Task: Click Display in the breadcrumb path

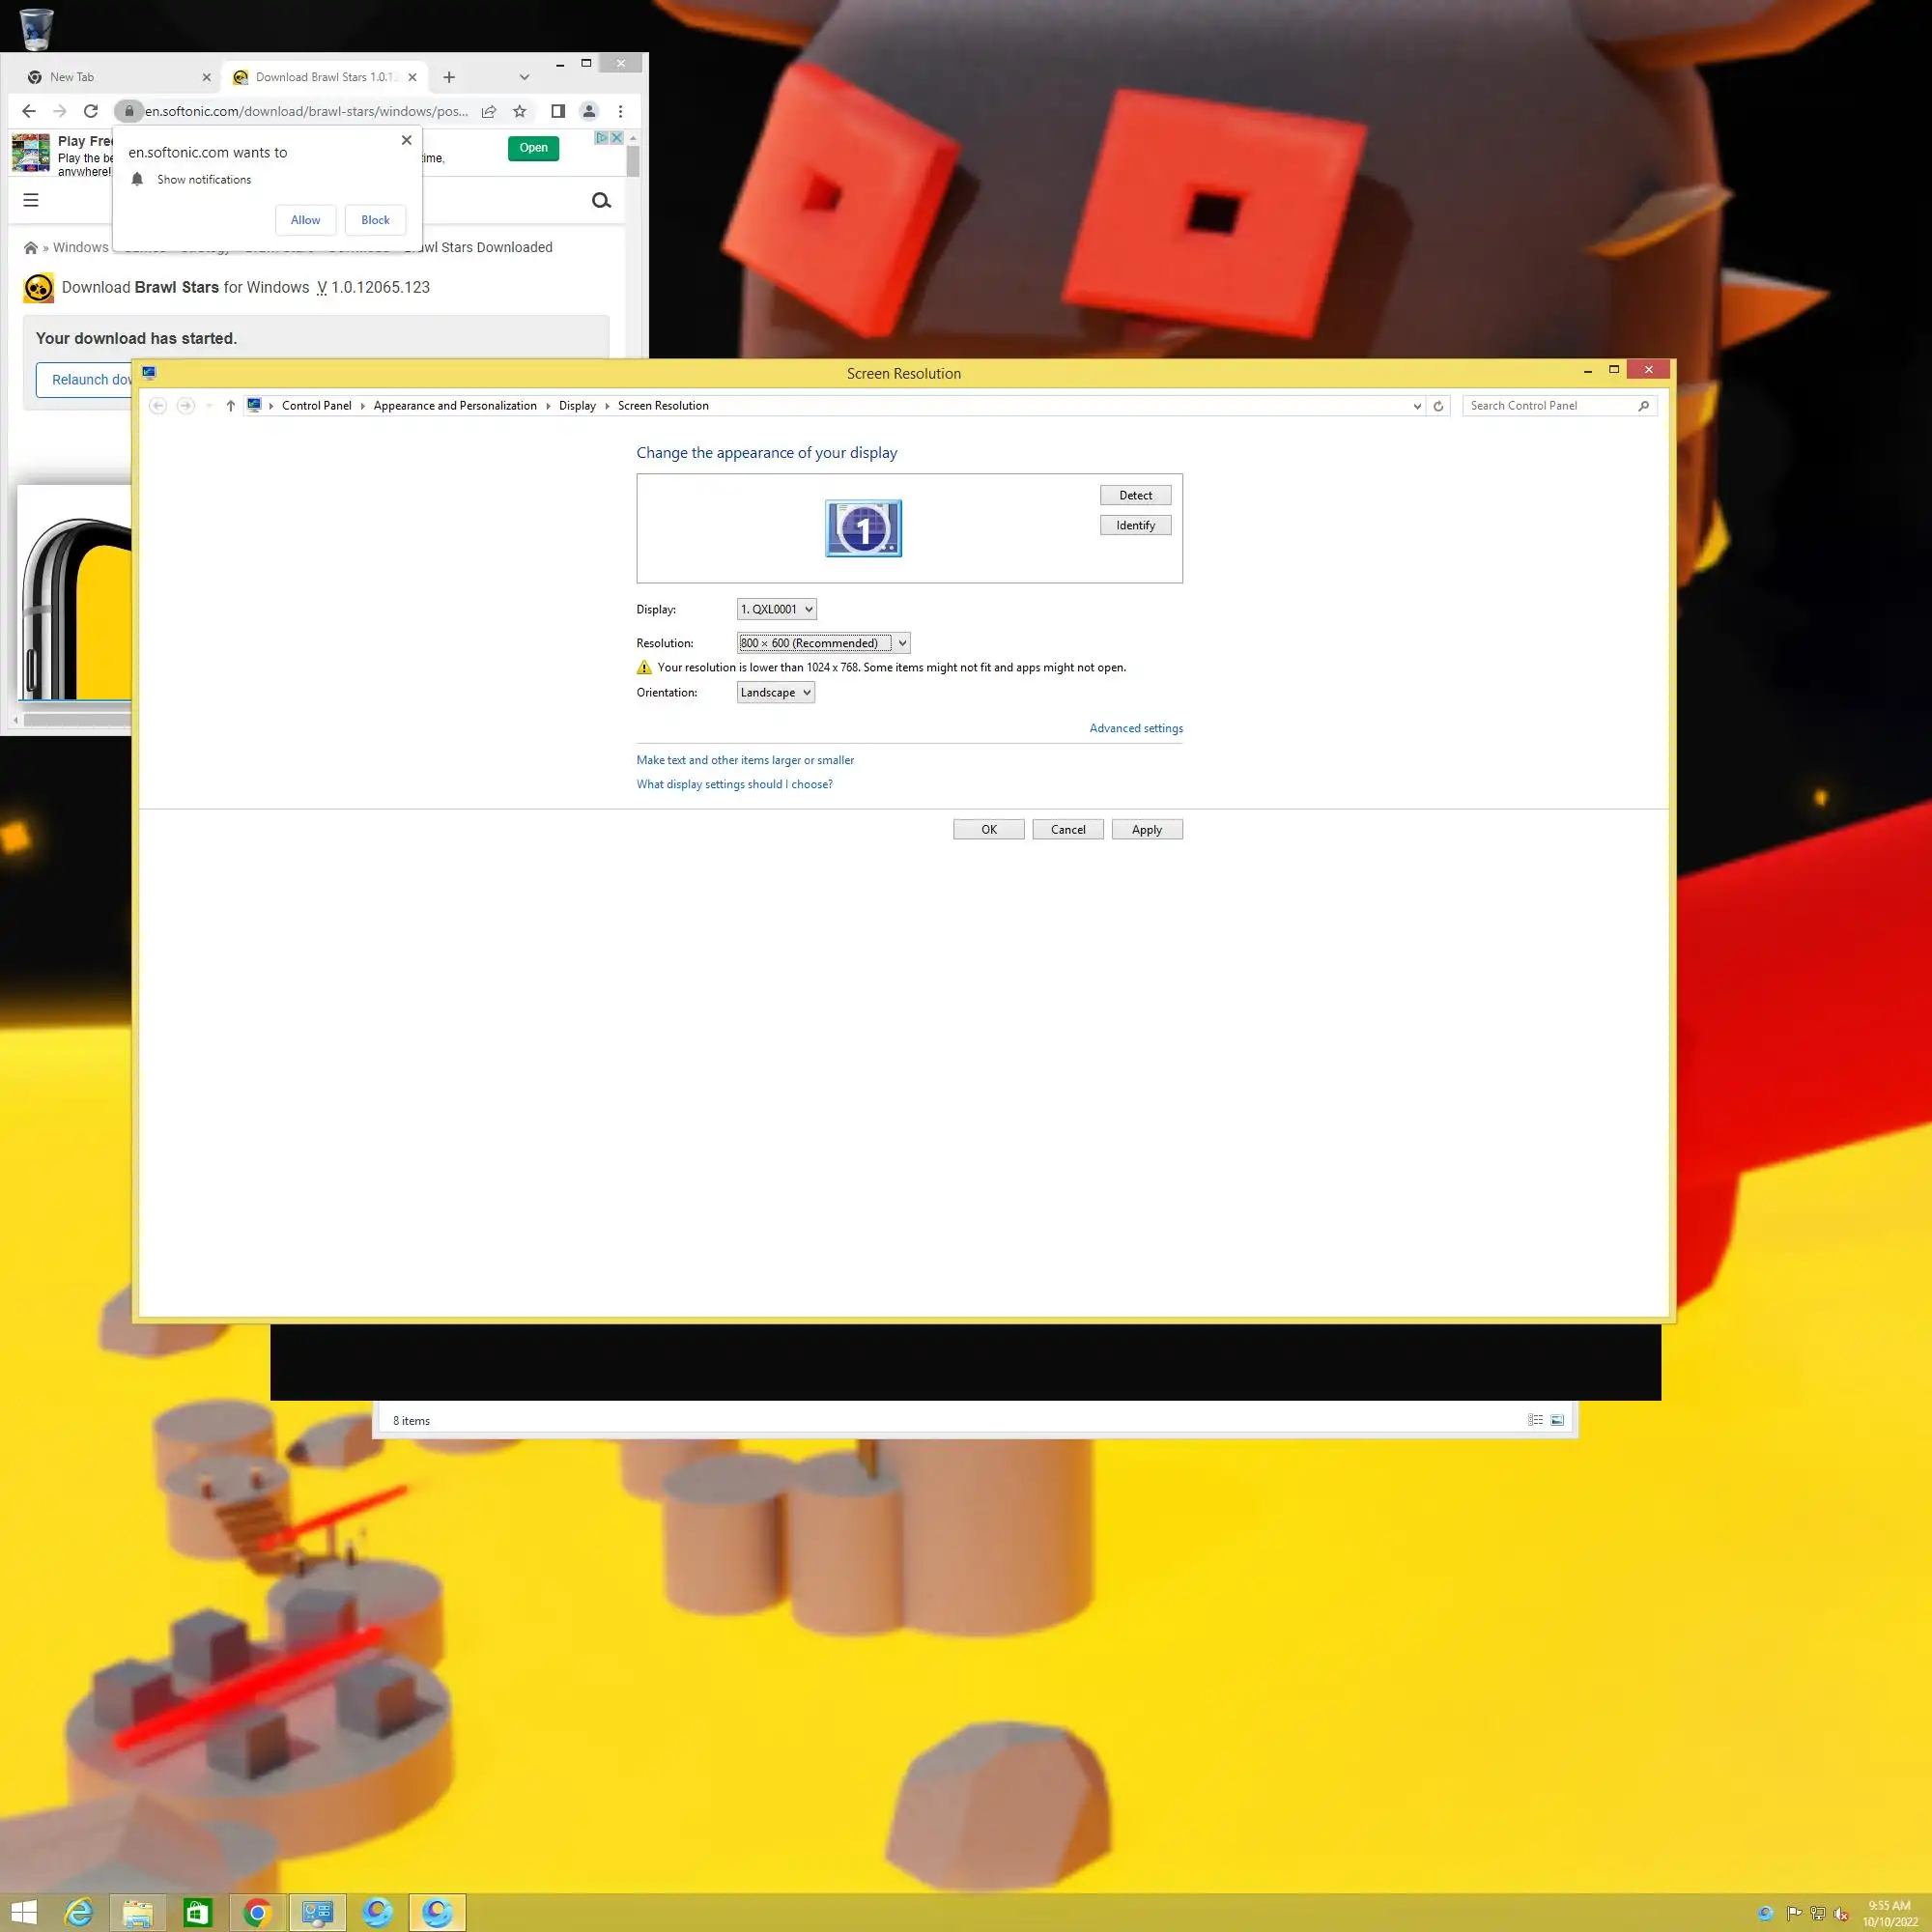Action: pos(576,406)
